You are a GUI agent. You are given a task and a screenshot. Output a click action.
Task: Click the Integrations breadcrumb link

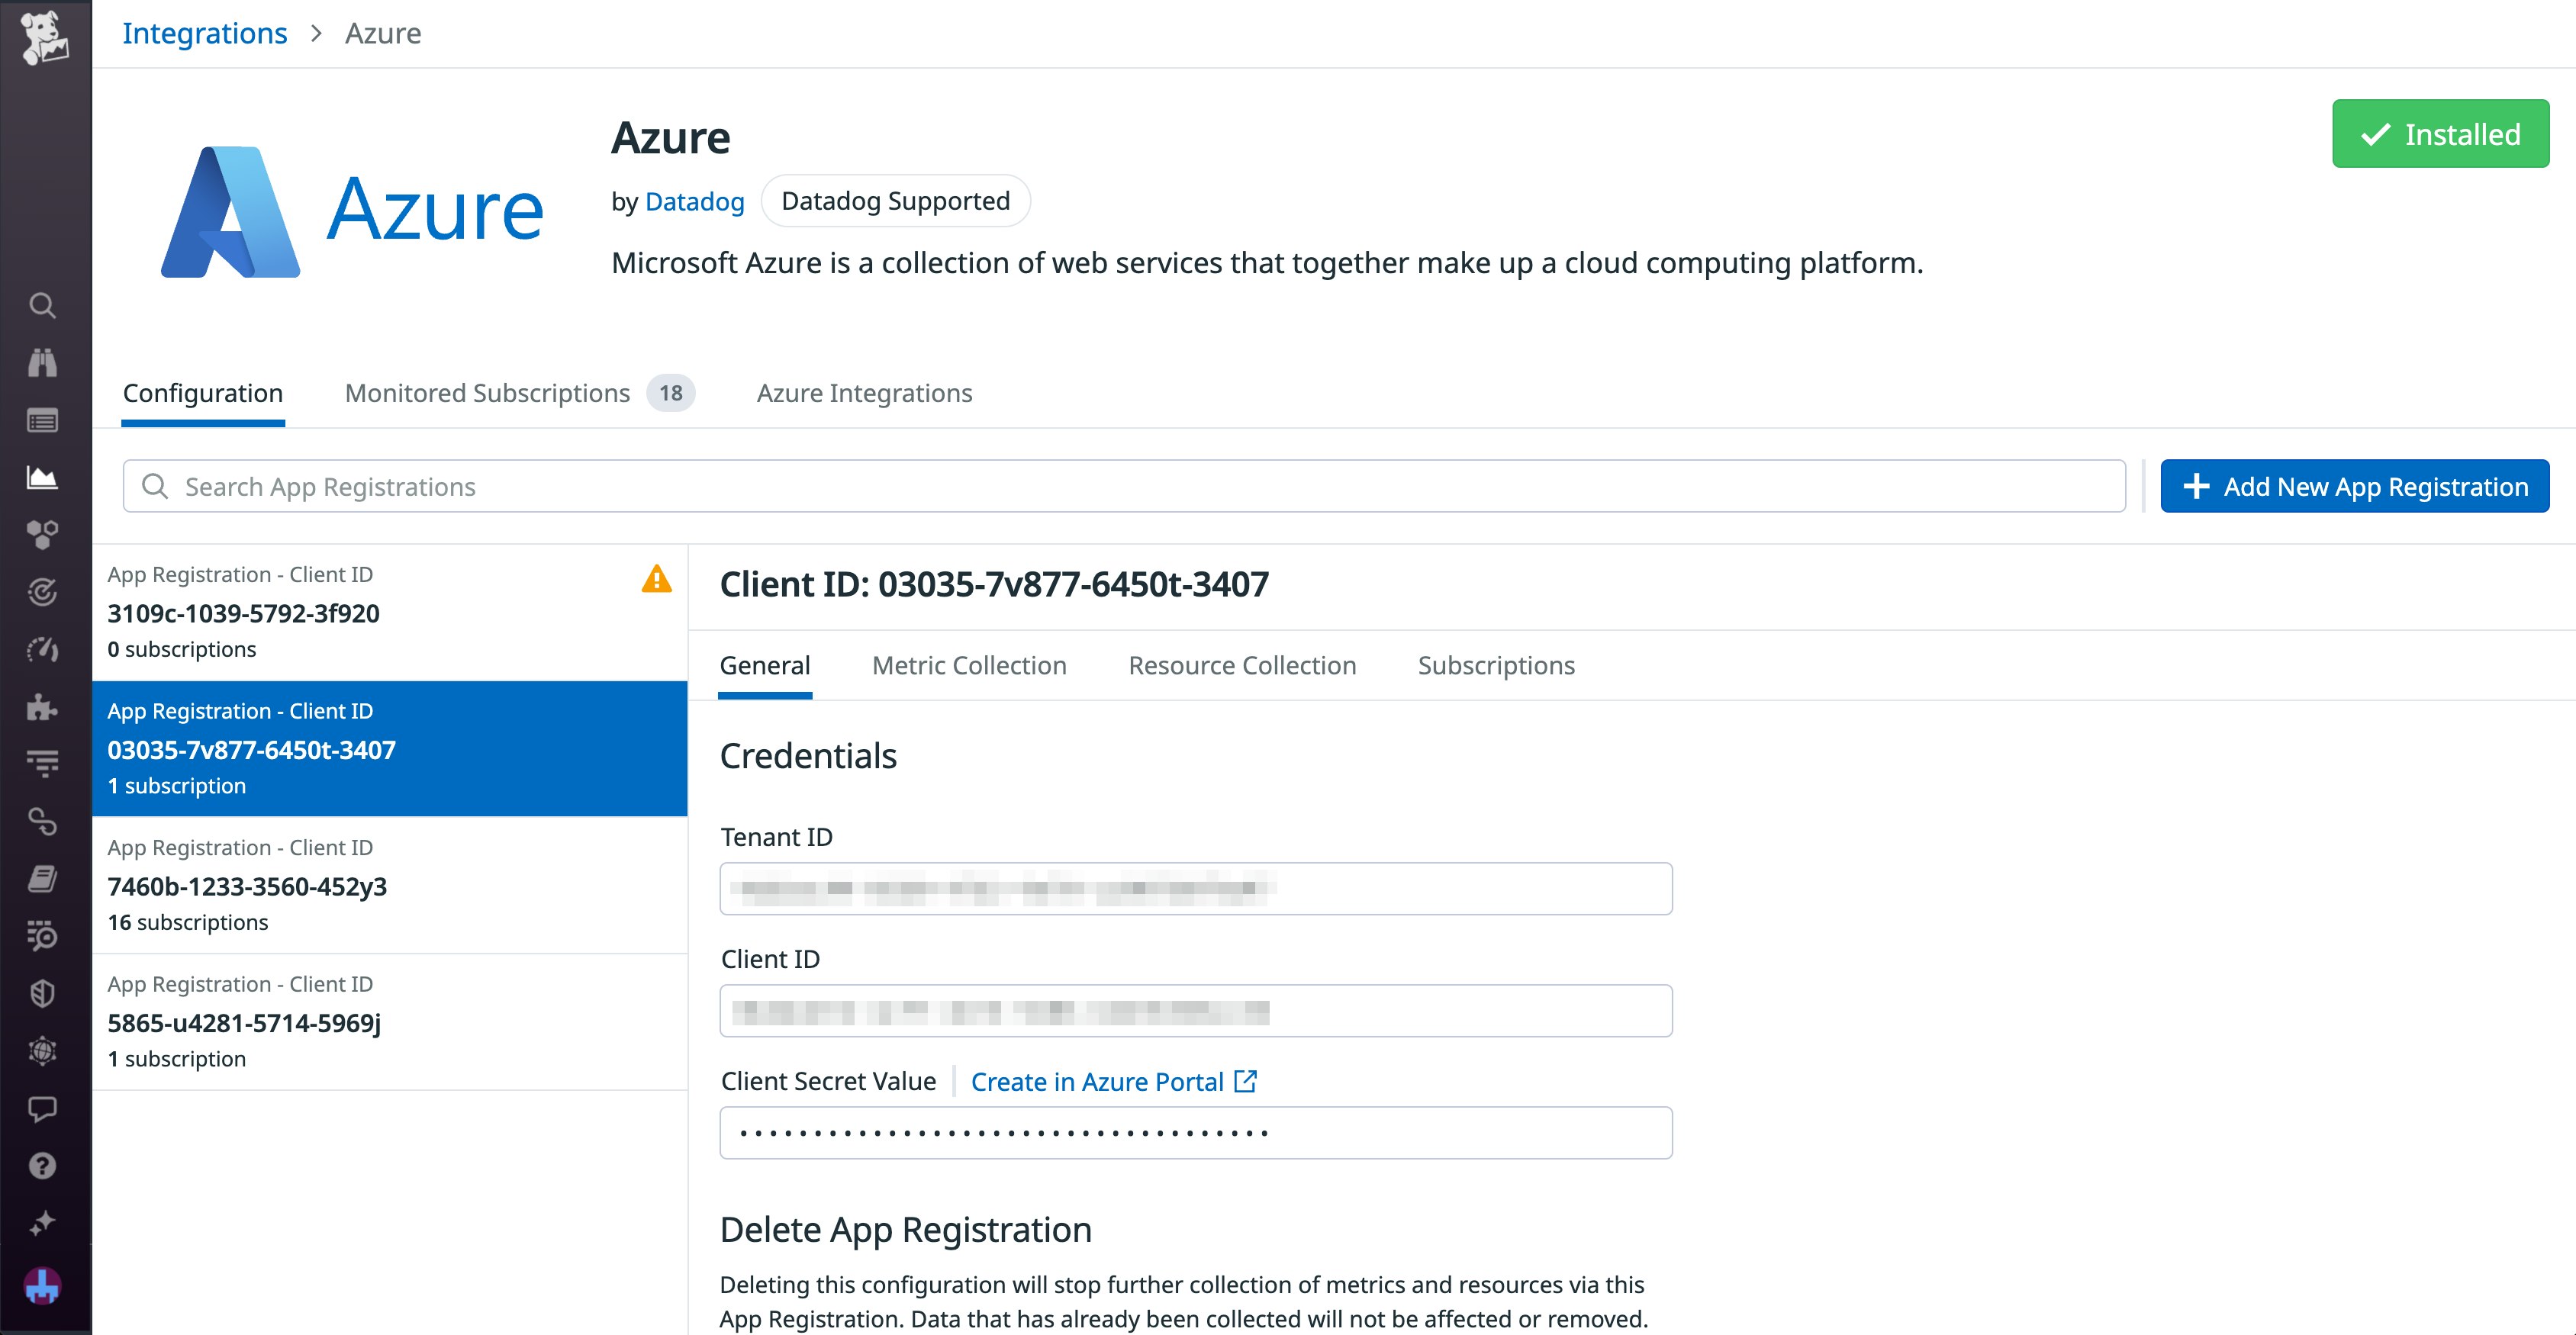point(204,34)
